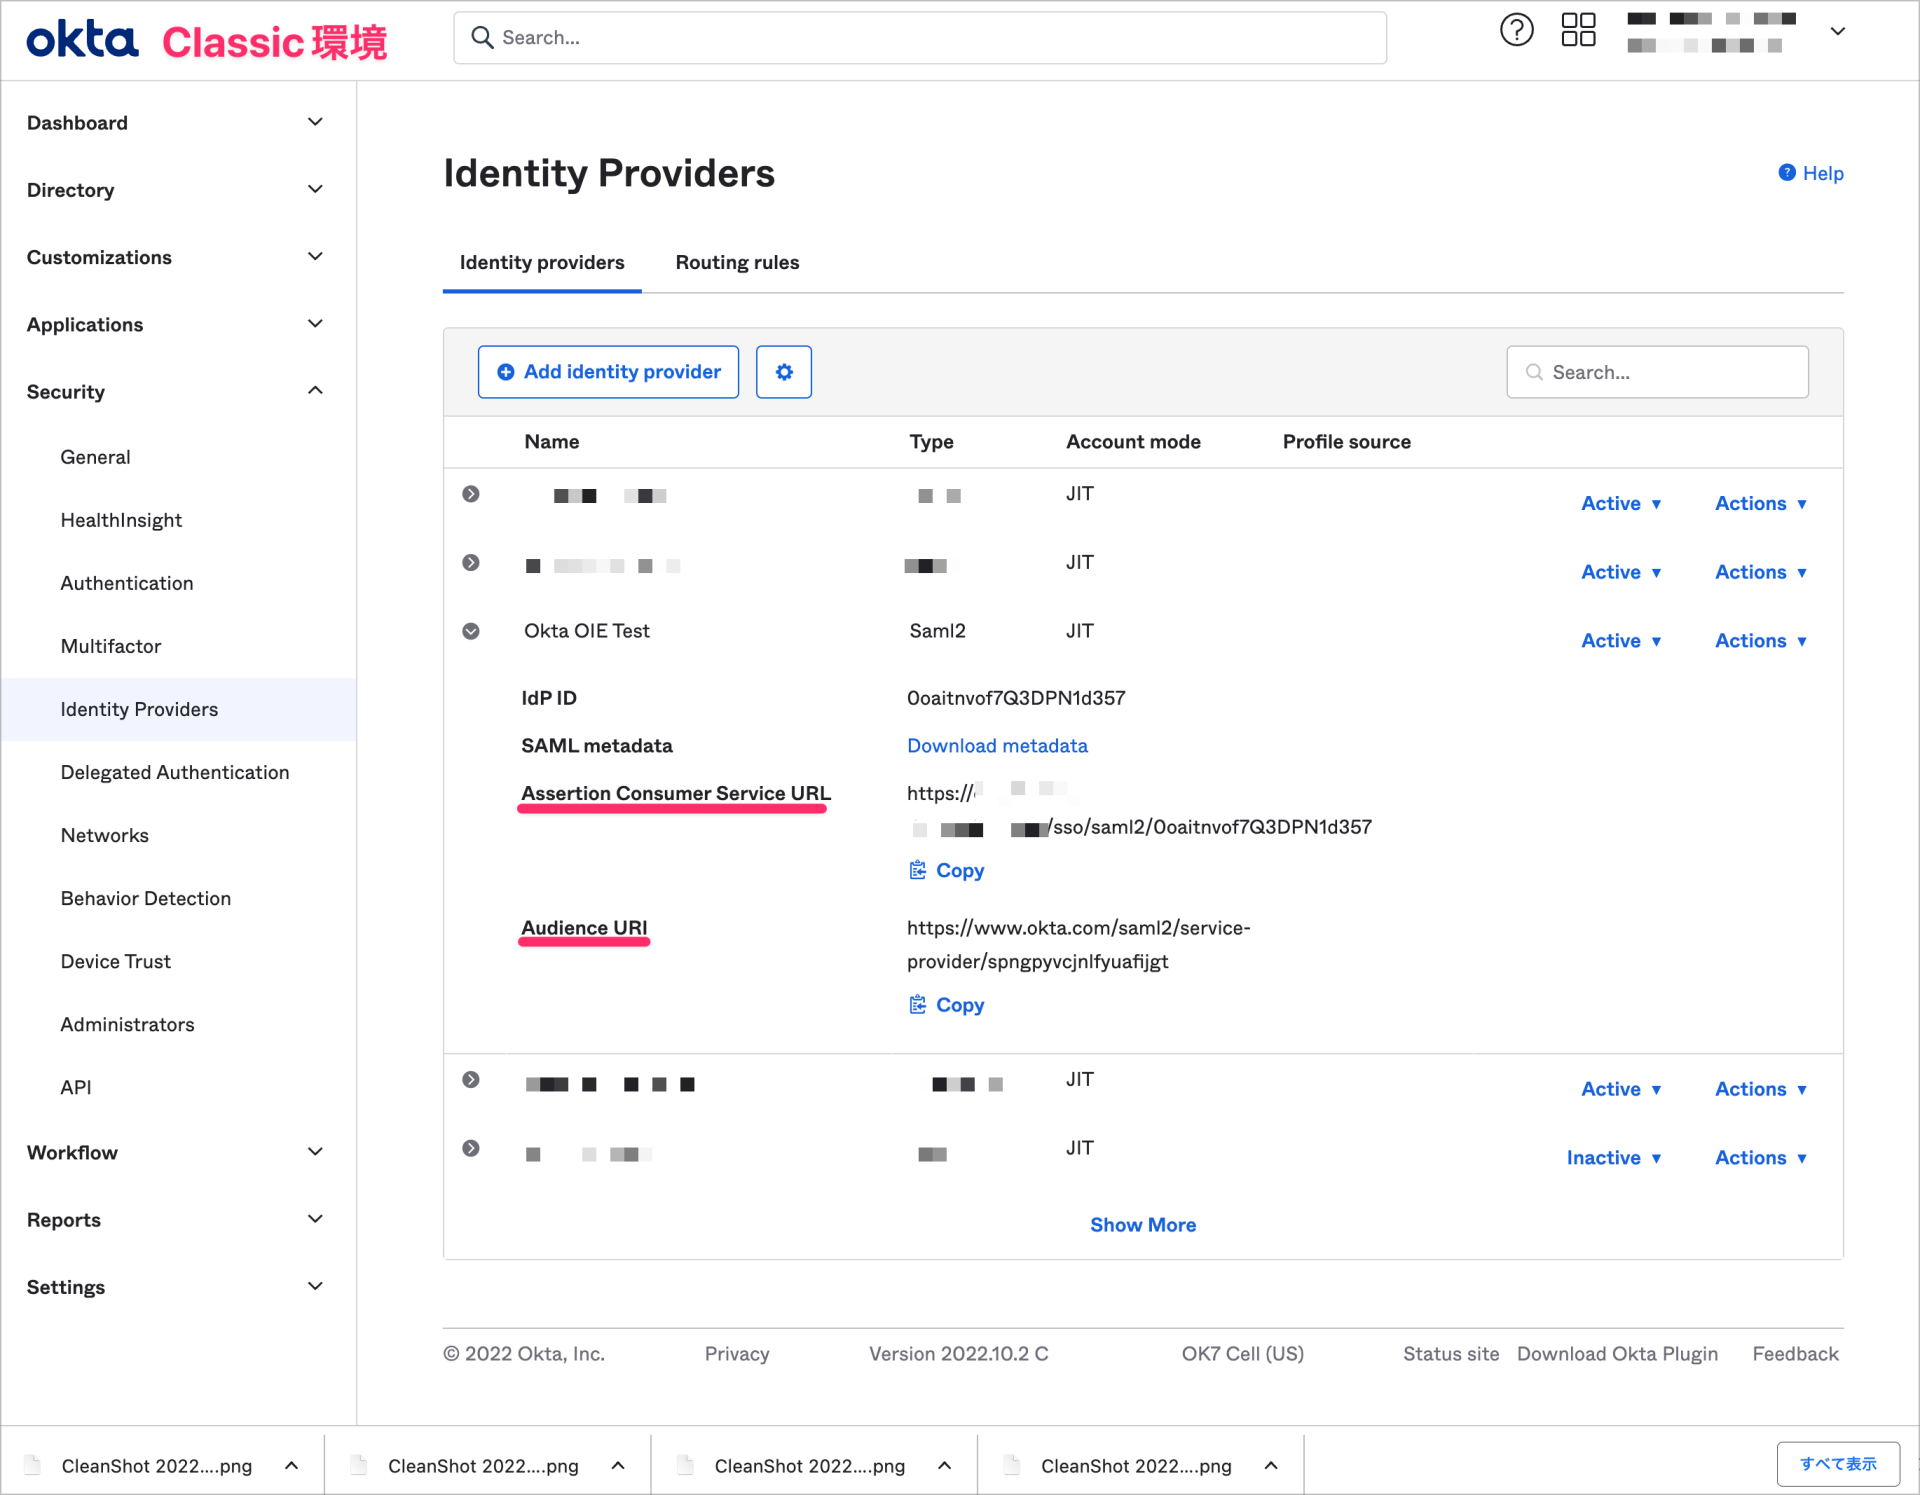Copy the Assertion Consumer Service URL

[945, 870]
